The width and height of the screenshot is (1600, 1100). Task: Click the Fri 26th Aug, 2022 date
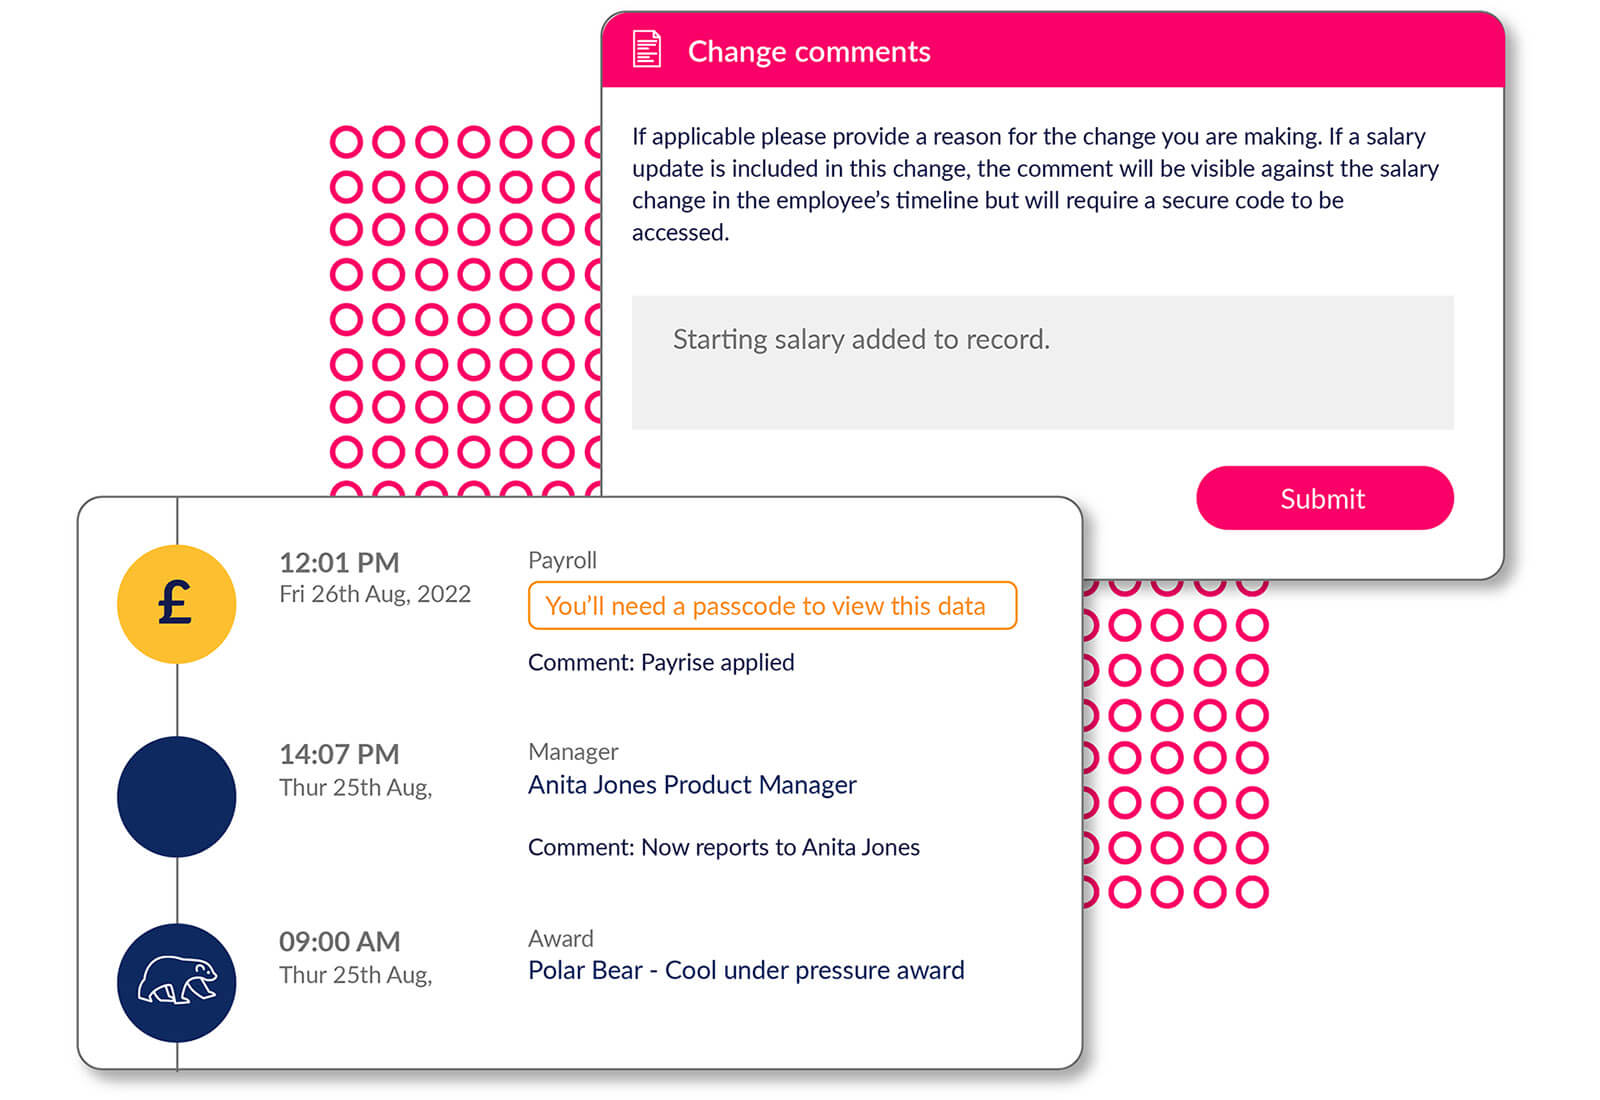point(375,594)
